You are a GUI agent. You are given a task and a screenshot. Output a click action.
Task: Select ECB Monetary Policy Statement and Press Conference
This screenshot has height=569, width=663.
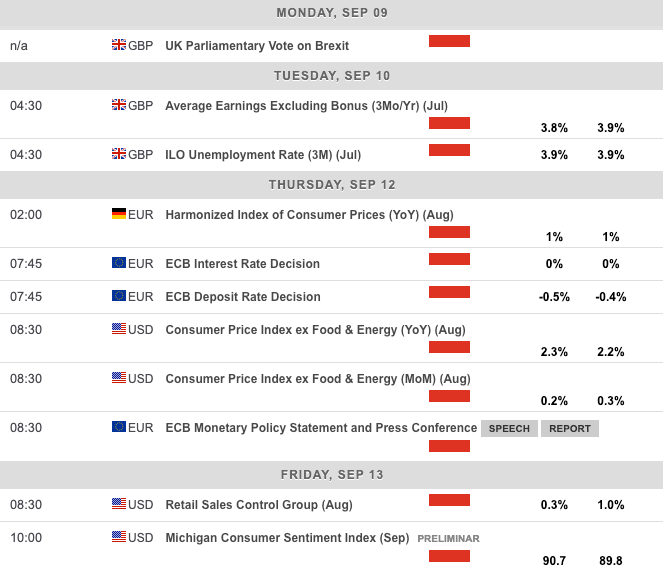[x=320, y=428]
